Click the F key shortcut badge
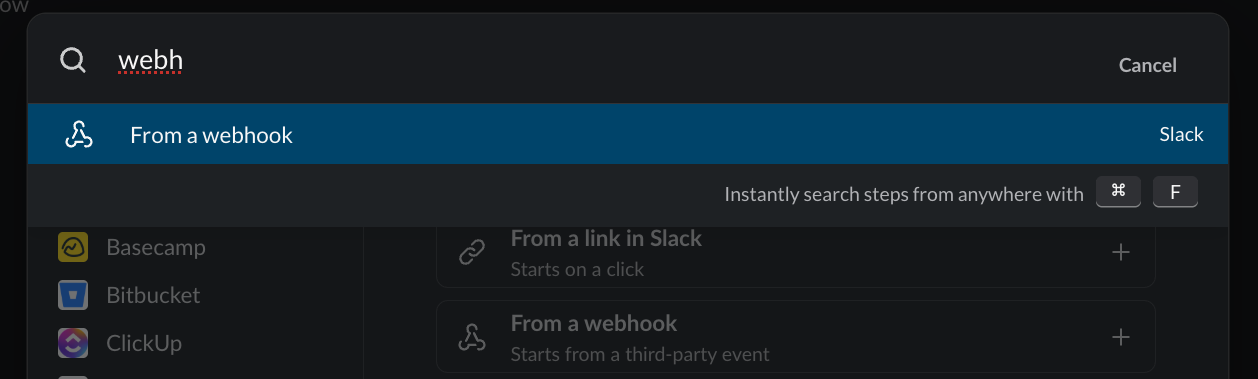This screenshot has height=379, width=1258. point(1175,193)
